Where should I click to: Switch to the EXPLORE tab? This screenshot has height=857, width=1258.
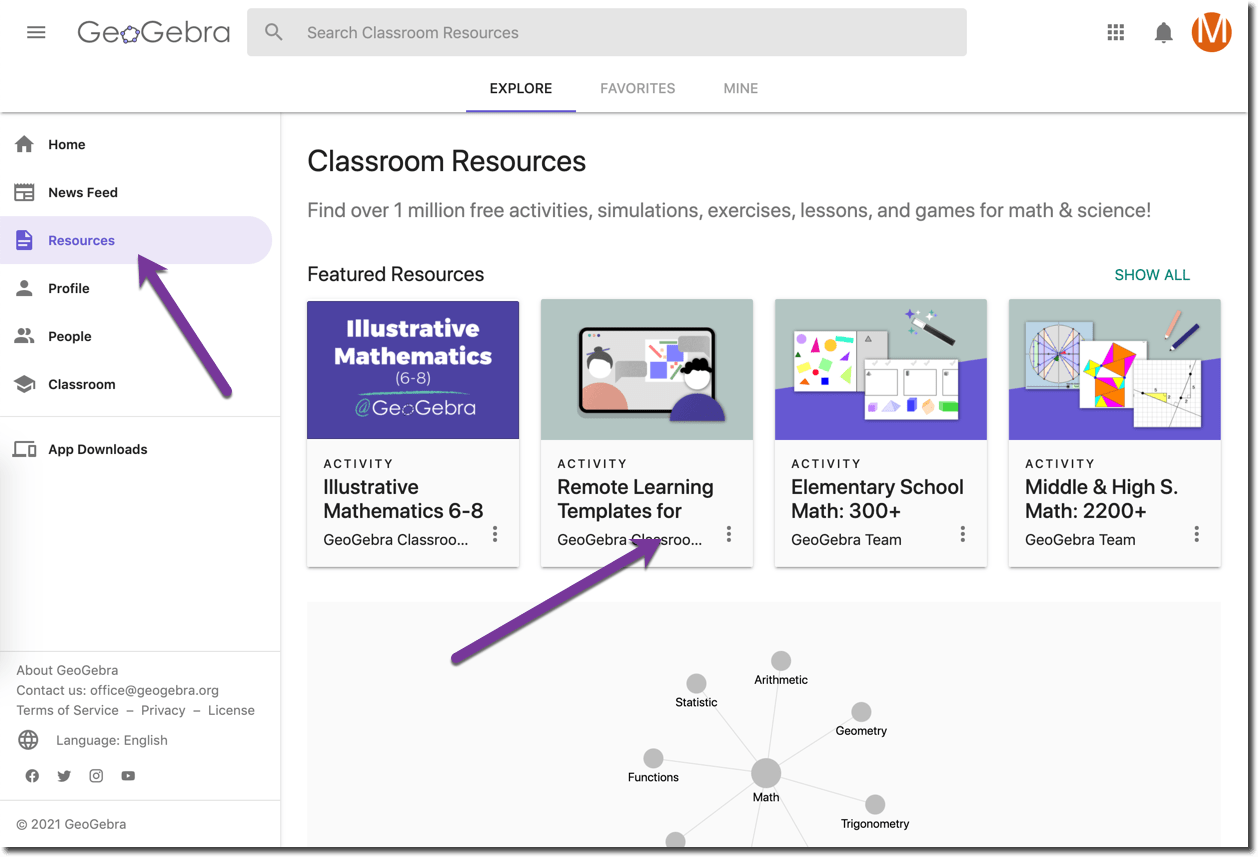coord(521,89)
